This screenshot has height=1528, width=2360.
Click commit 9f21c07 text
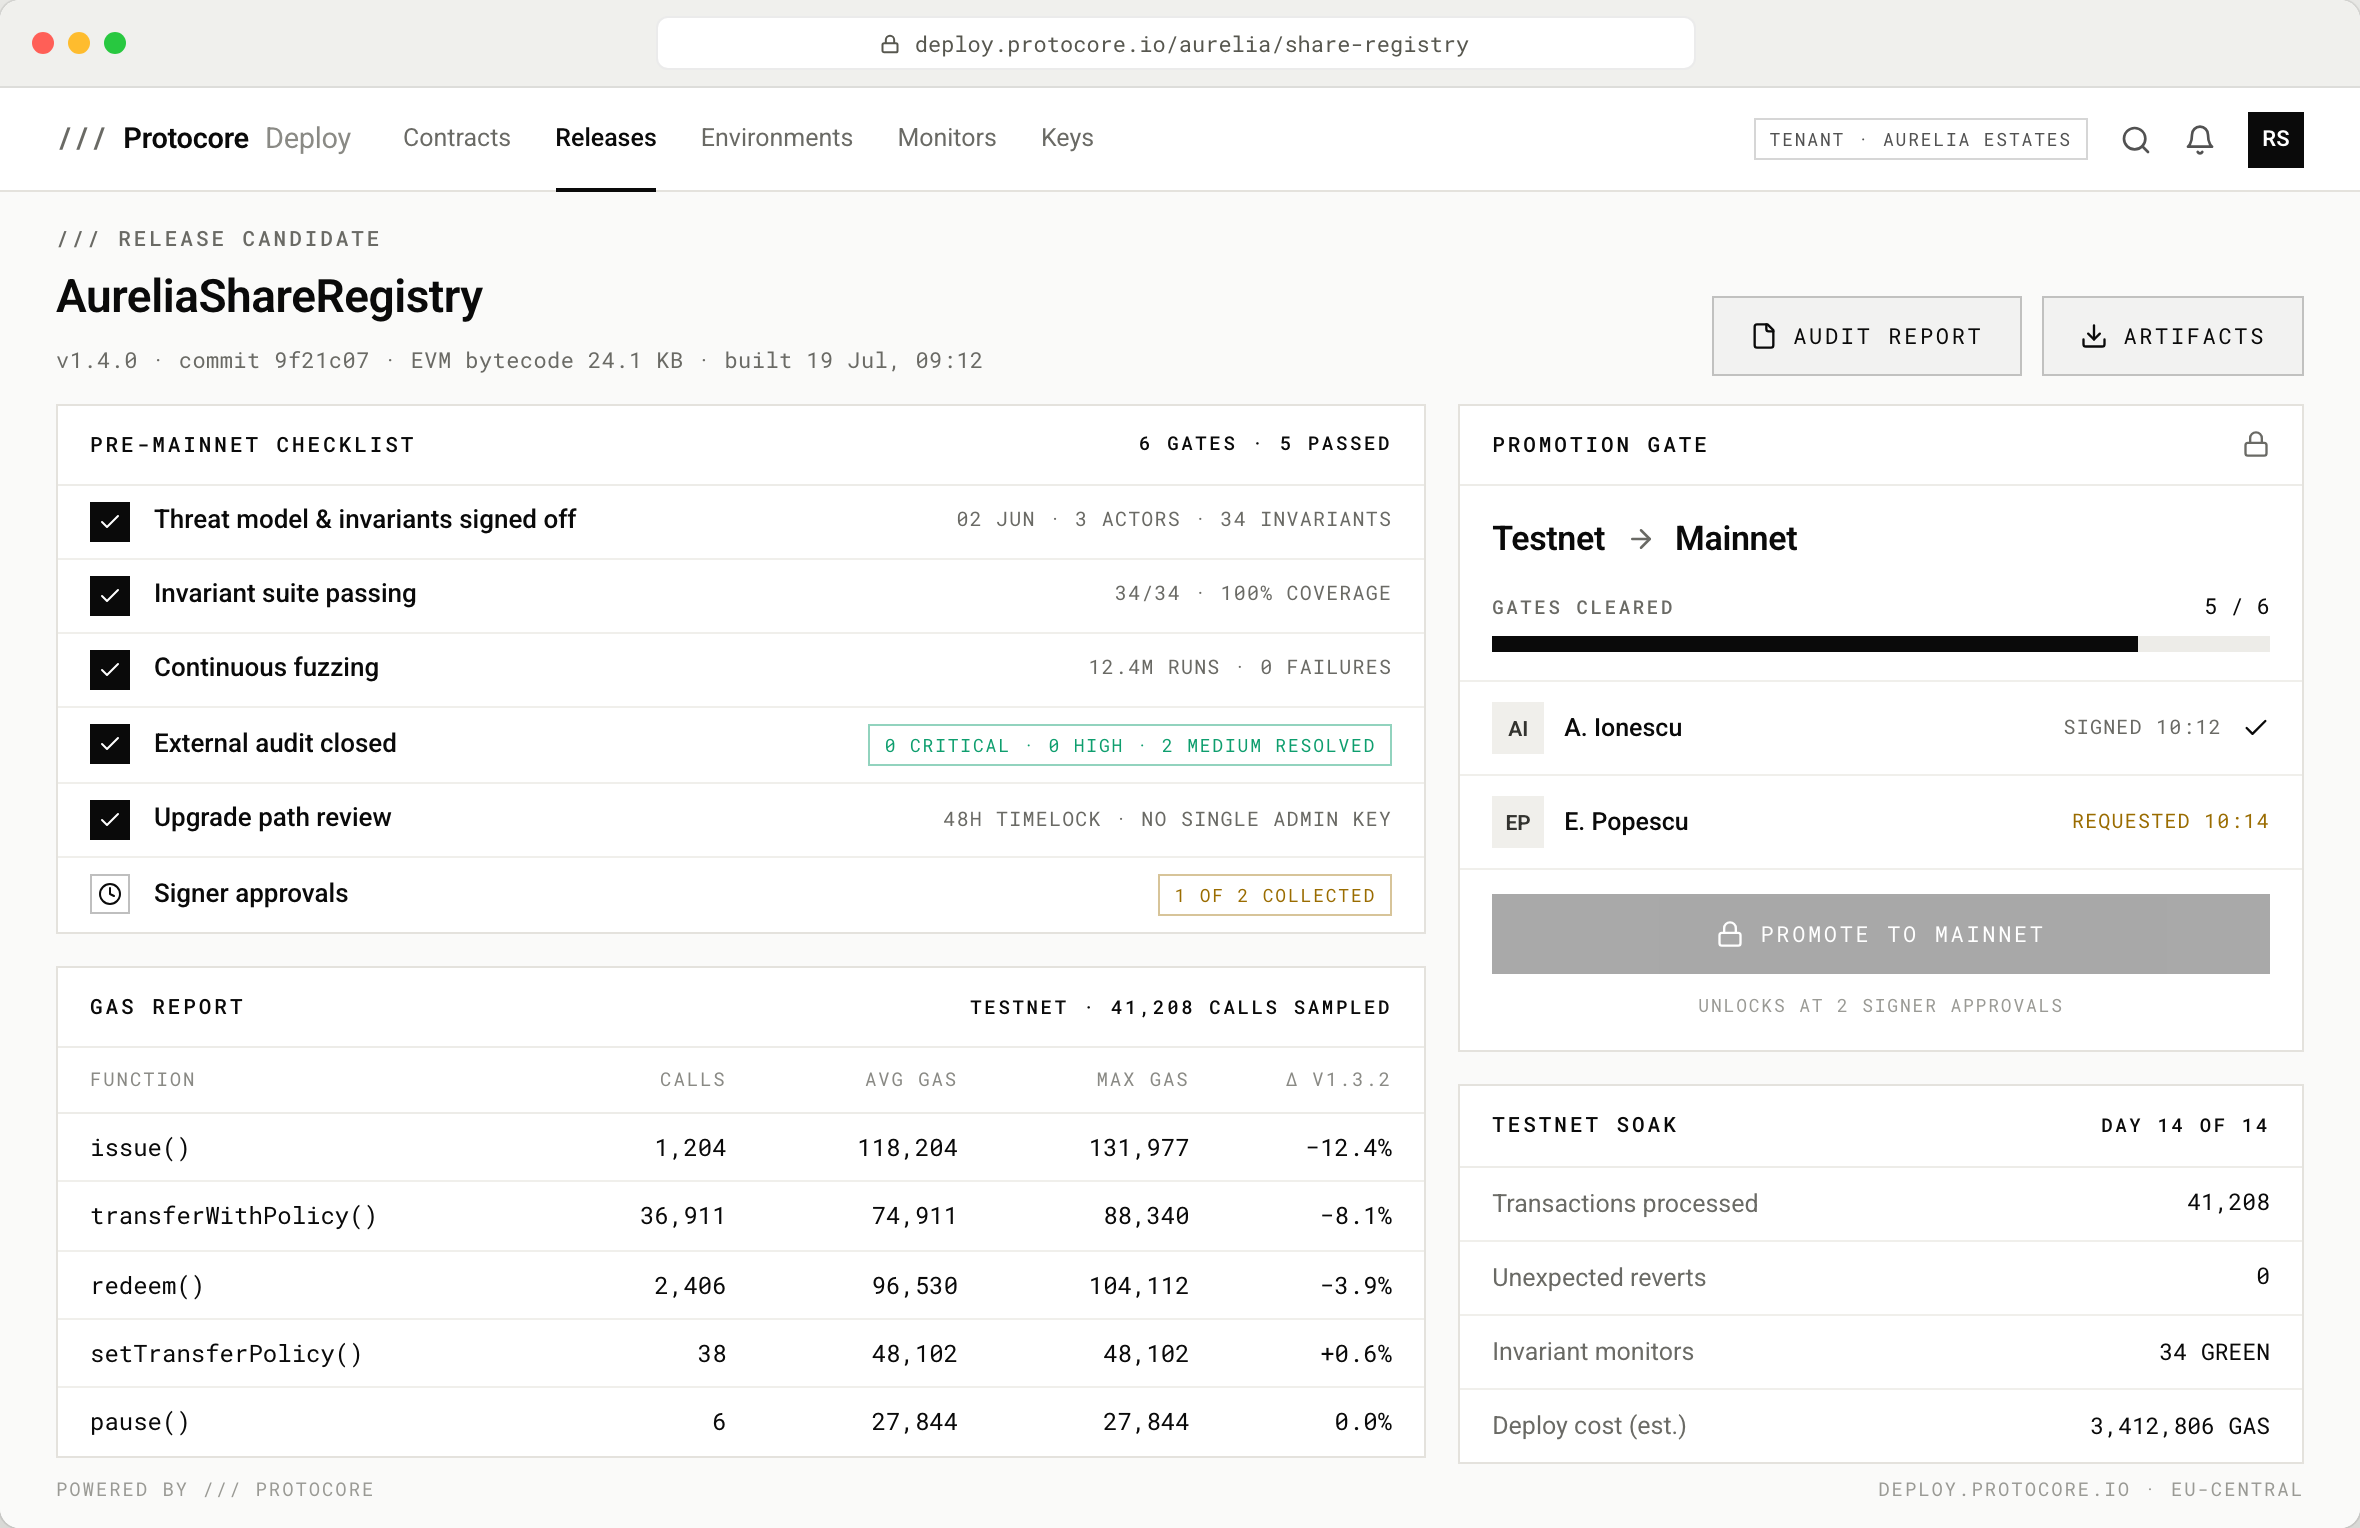pyautogui.click(x=274, y=360)
